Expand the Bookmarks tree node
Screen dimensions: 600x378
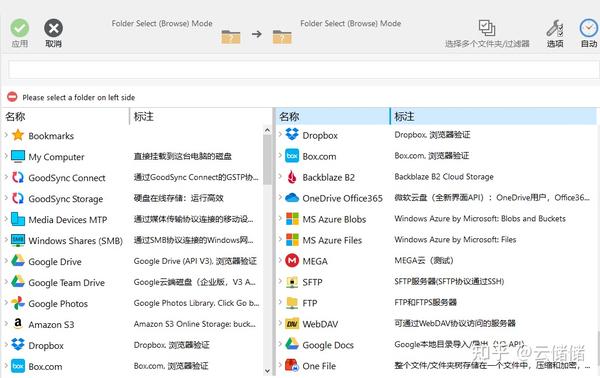6,135
